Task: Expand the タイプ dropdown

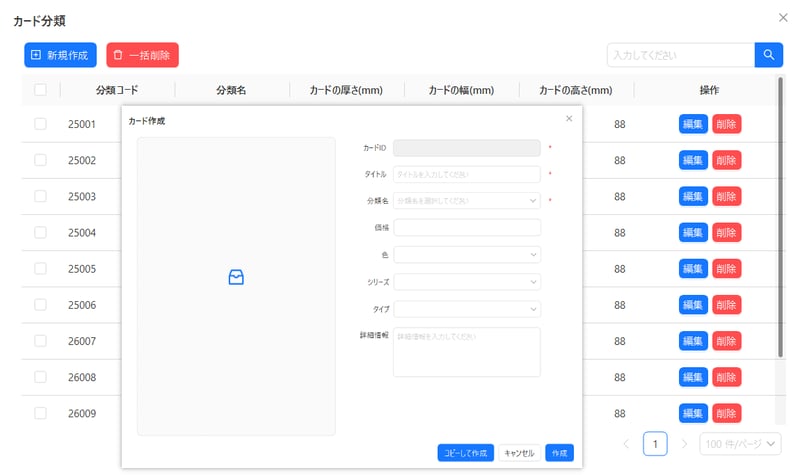Action: pos(467,309)
